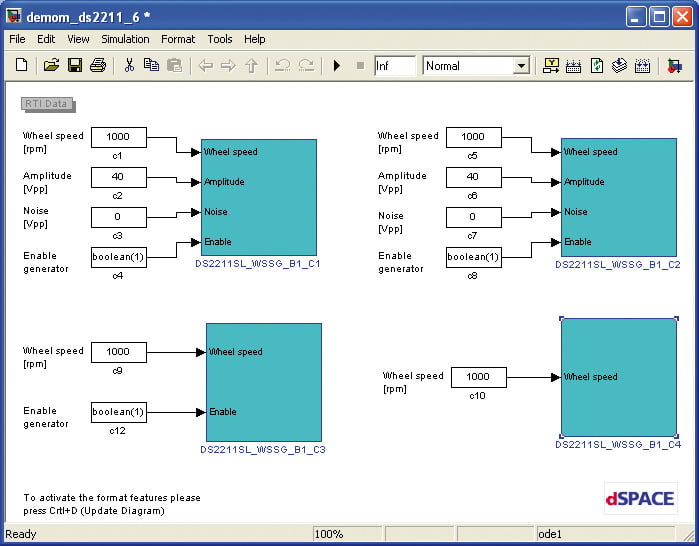699x546 pixels.
Task: Click the second build icon after Normal dropdown
Action: (573, 66)
